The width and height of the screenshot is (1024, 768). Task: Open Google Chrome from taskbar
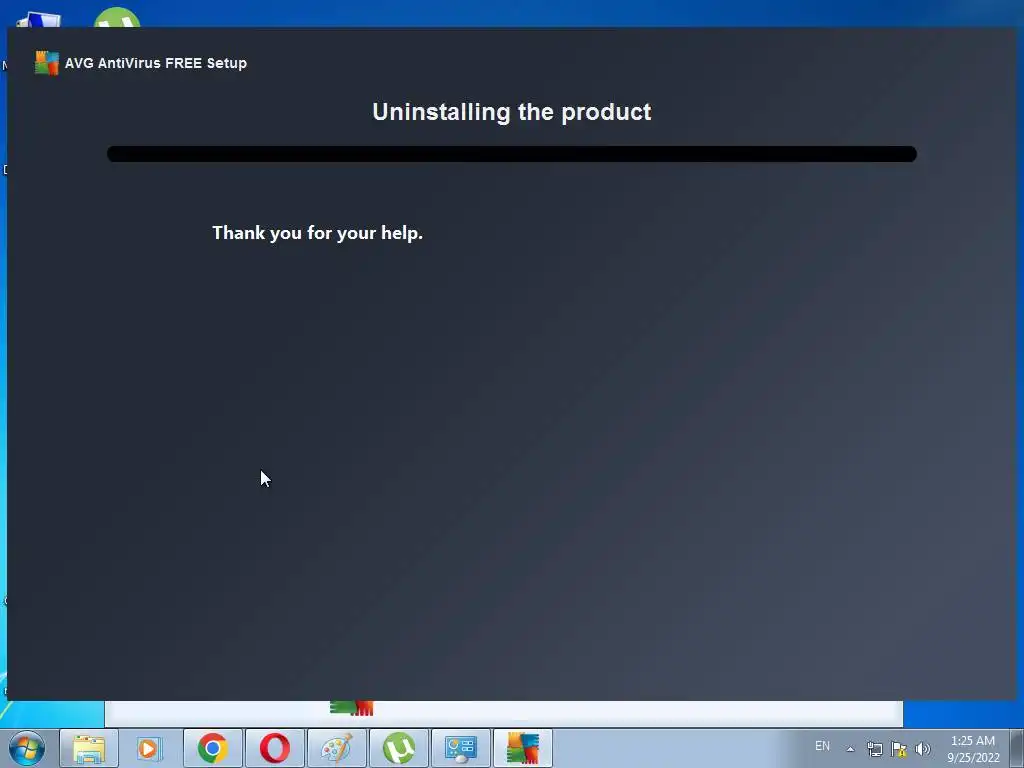tap(213, 748)
